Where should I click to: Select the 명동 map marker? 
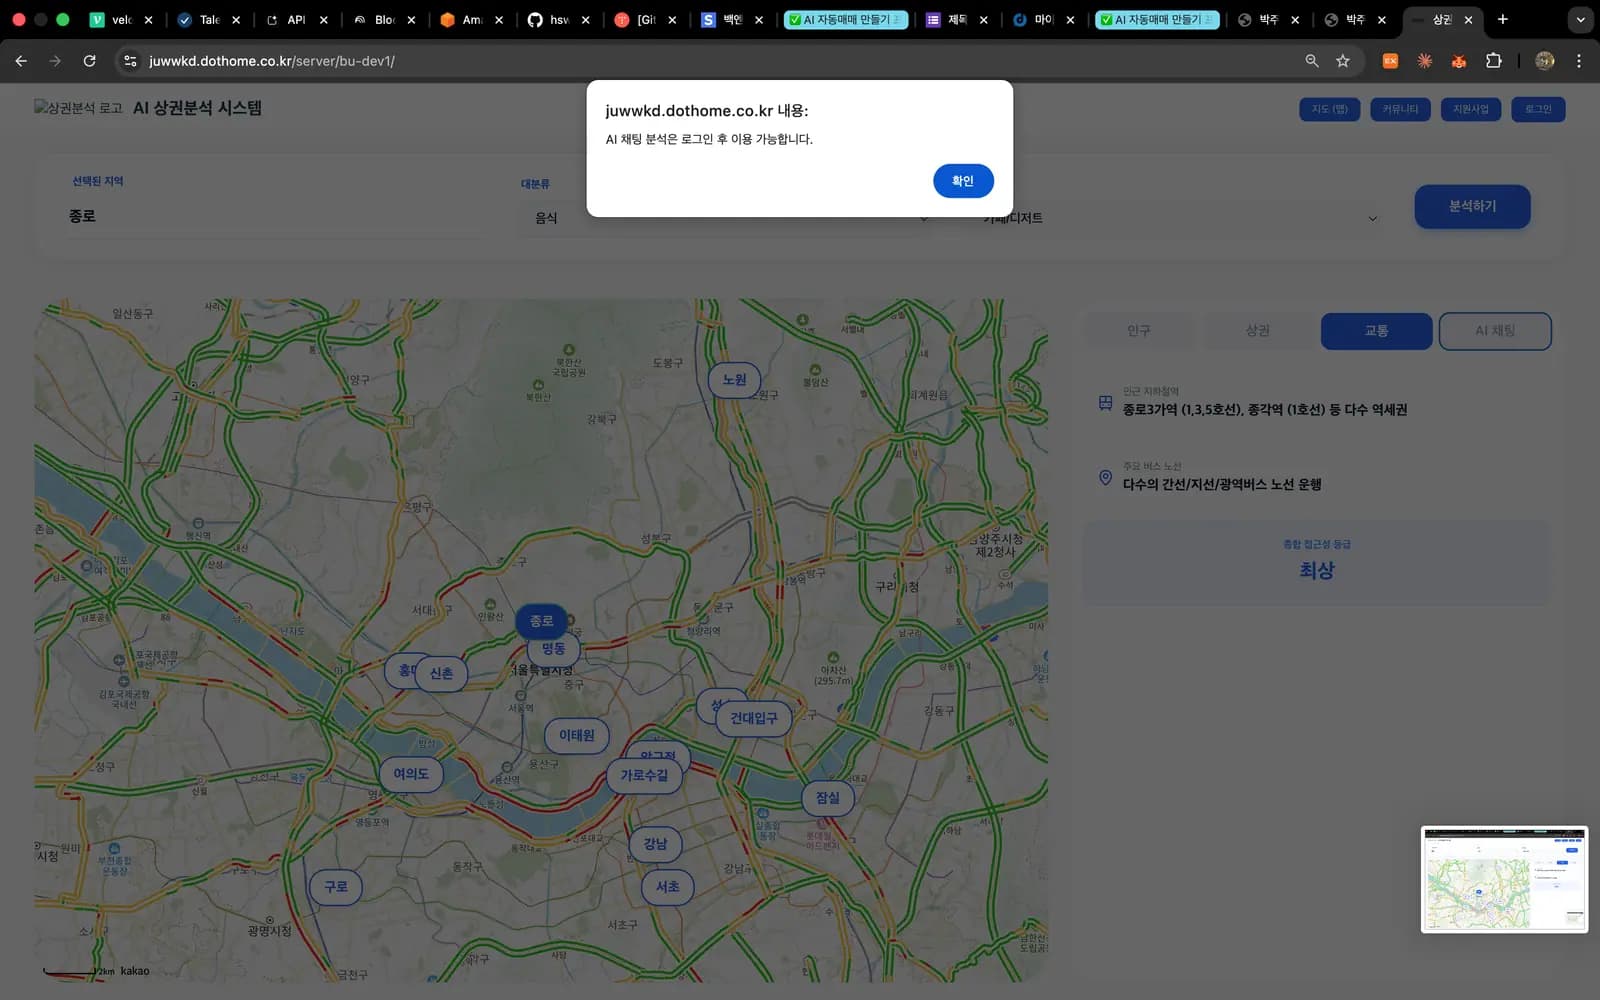click(x=553, y=649)
